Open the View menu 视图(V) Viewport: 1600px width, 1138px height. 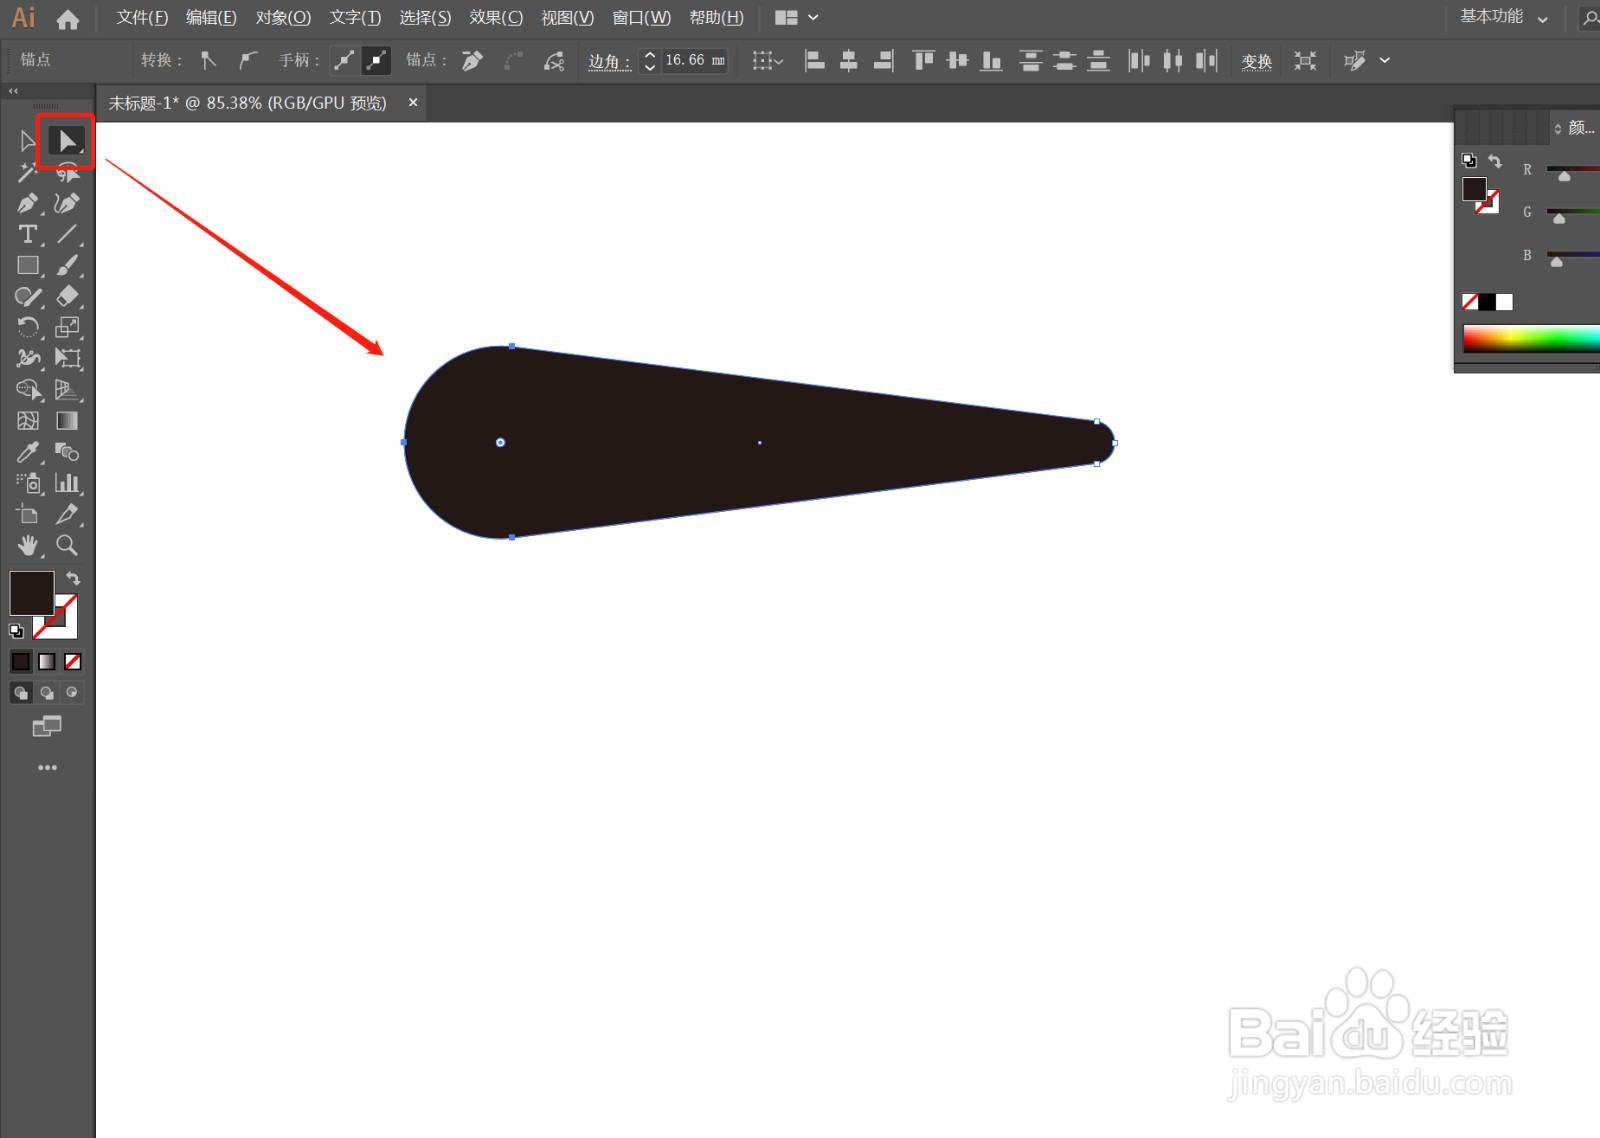567,18
